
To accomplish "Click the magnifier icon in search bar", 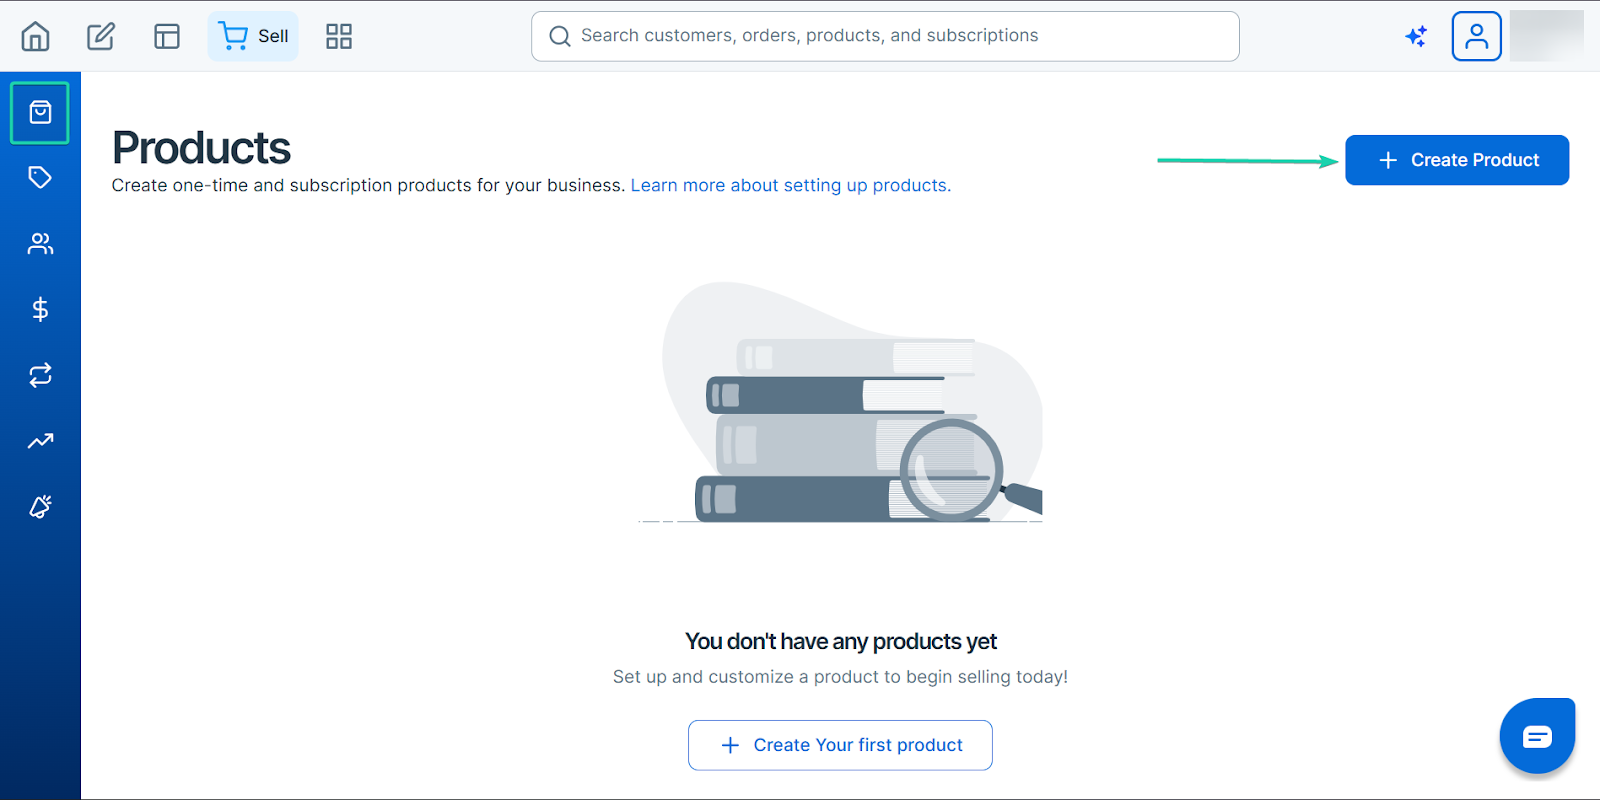I will (x=560, y=36).
